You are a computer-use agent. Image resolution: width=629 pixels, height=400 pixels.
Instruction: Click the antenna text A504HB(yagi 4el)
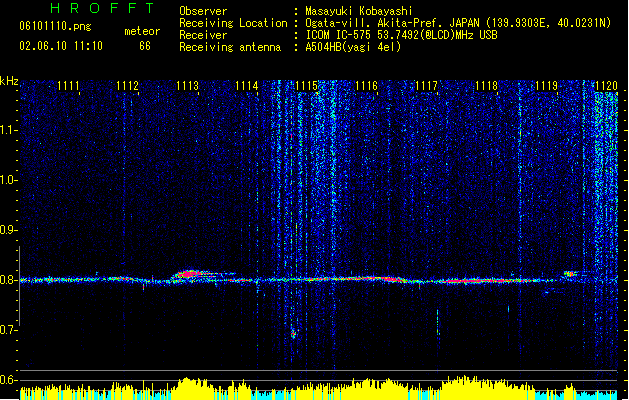tap(353, 47)
